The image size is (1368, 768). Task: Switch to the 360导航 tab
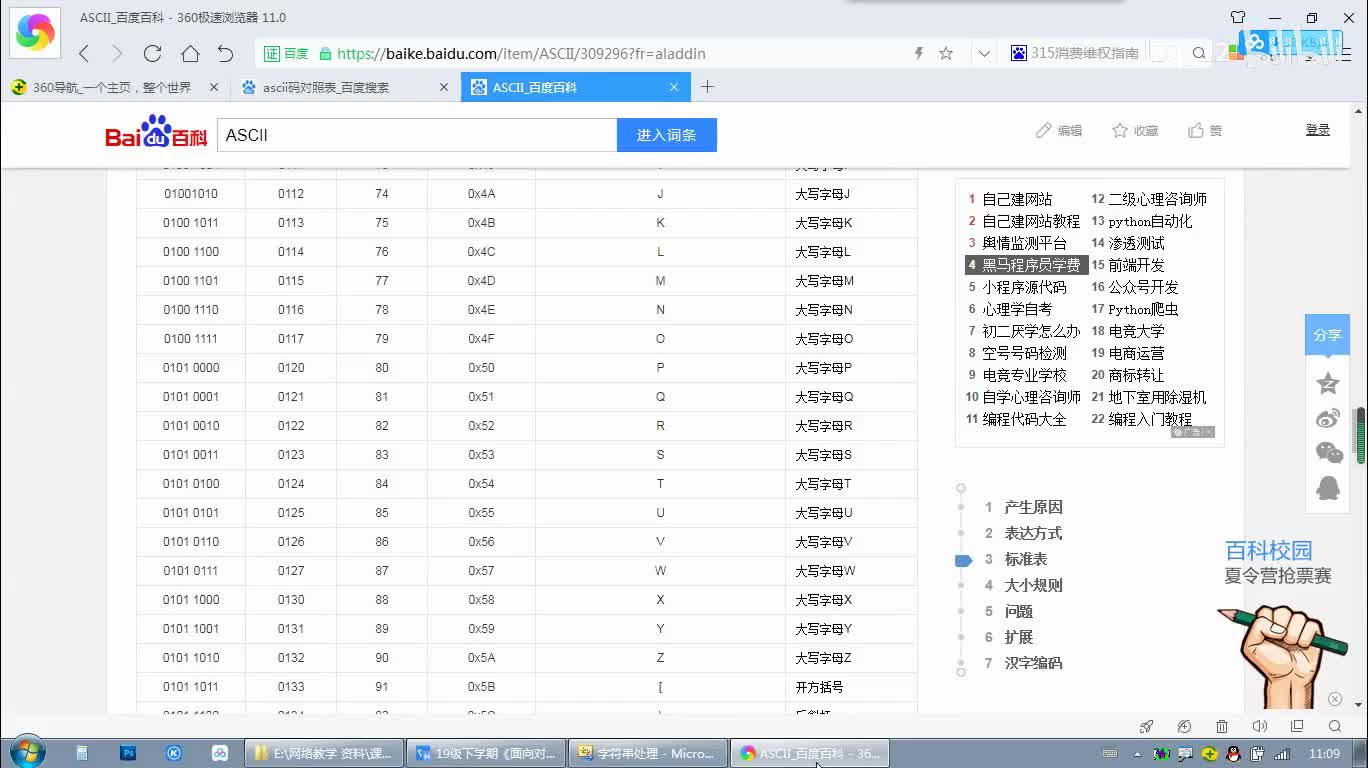pyautogui.click(x=111, y=88)
